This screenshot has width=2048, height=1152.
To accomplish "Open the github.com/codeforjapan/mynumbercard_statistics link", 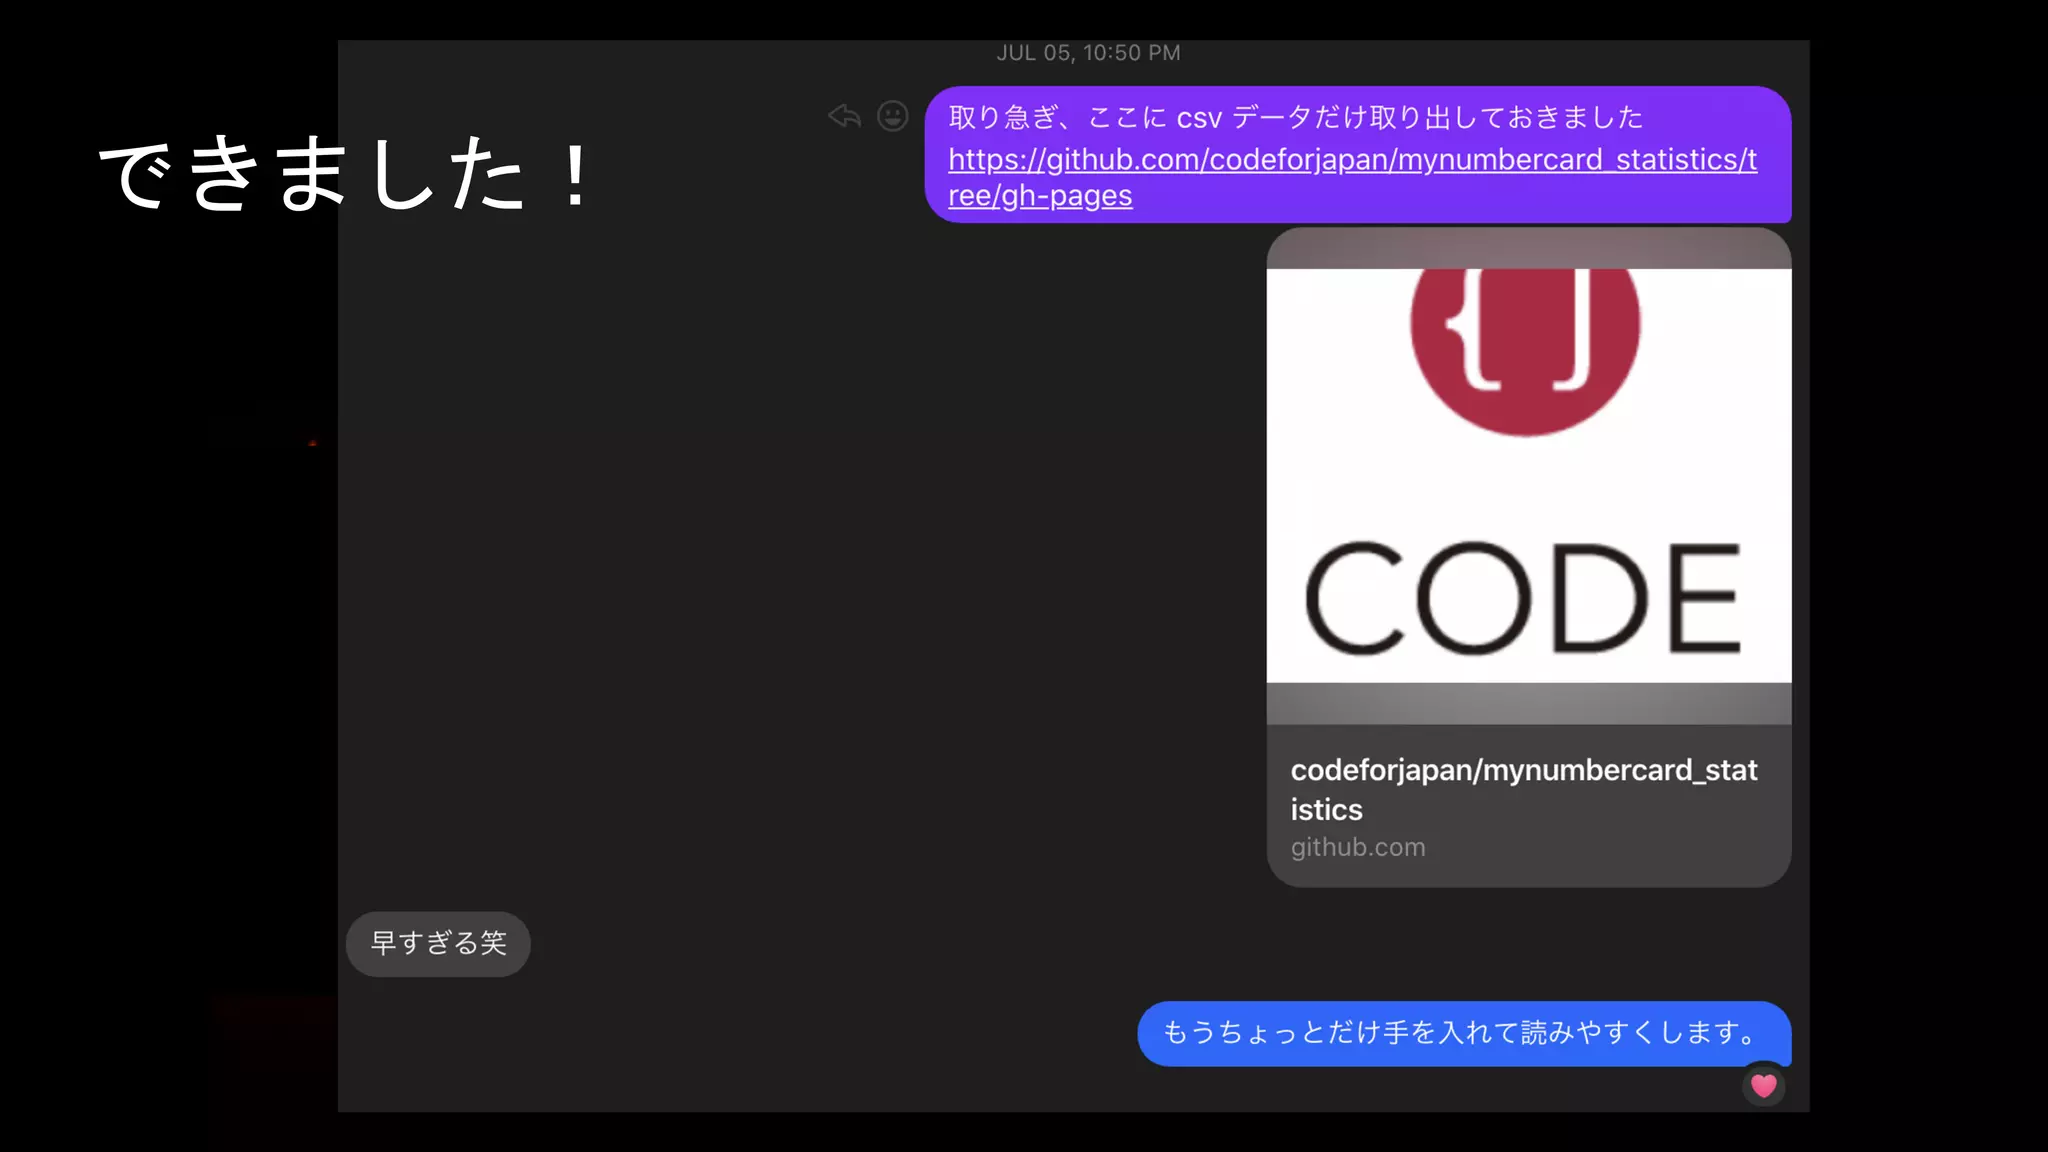I will [x=1352, y=177].
